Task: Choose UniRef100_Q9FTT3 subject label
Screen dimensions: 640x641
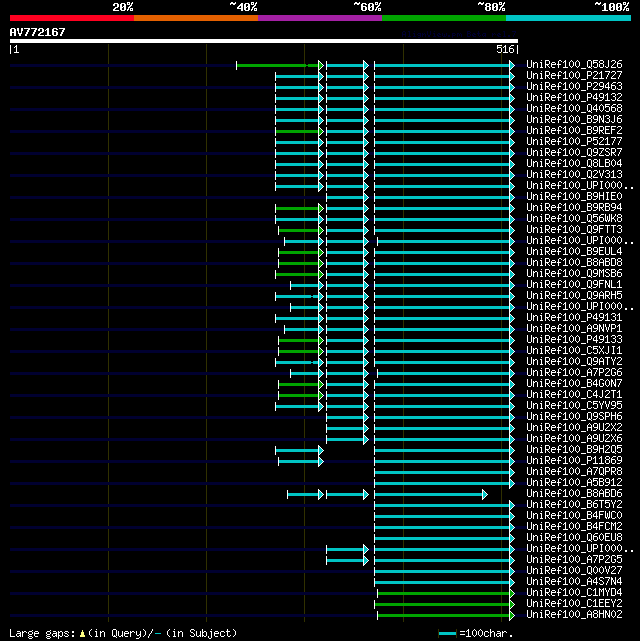Action: click(x=574, y=230)
